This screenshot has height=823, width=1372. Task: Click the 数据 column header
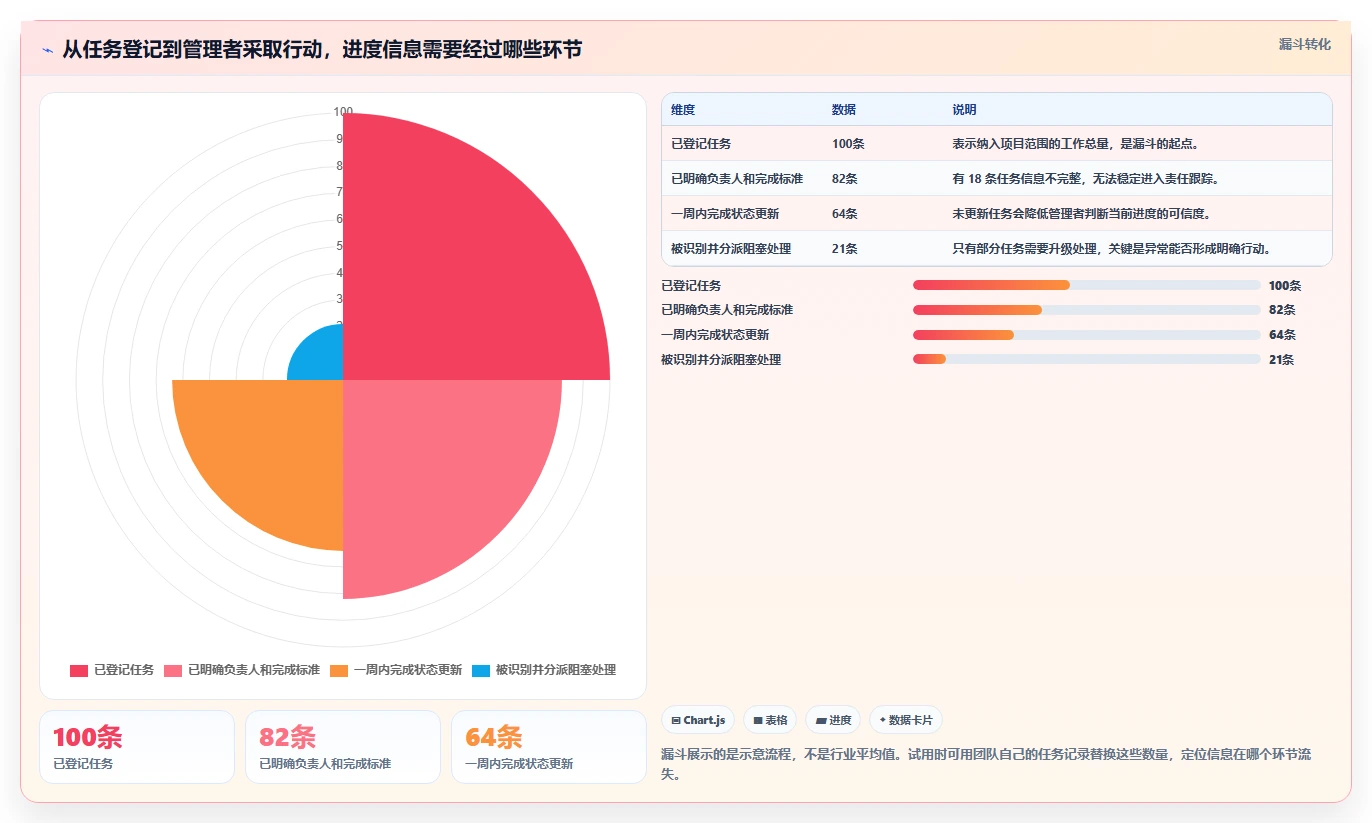844,110
